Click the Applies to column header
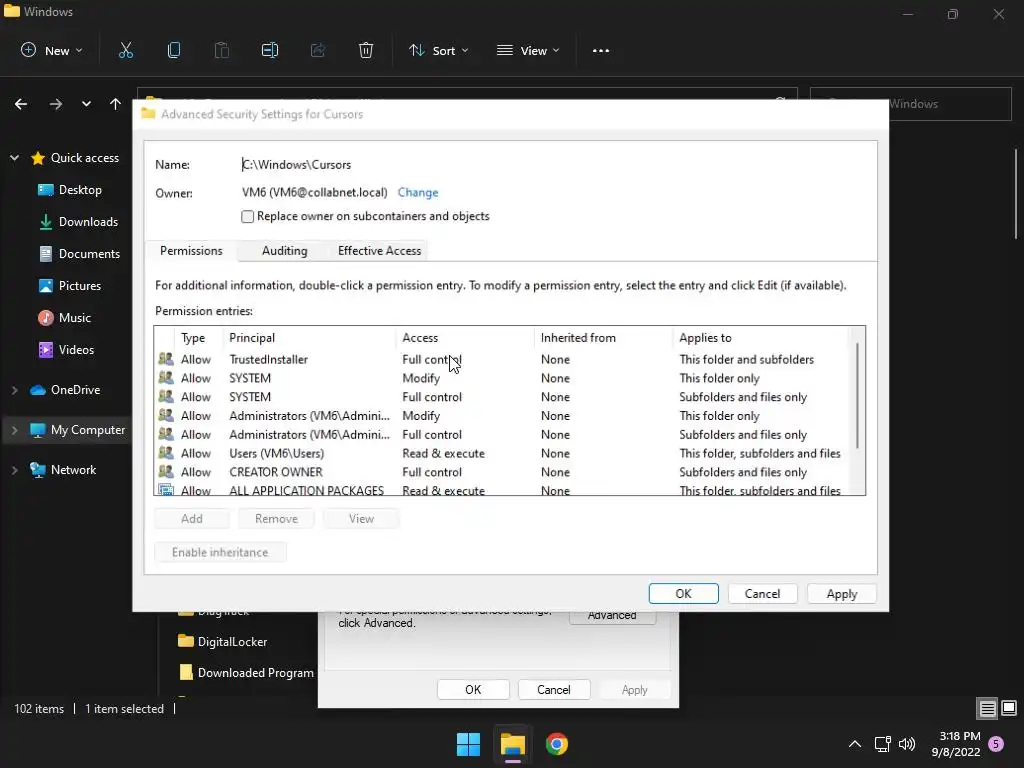 tap(761, 338)
